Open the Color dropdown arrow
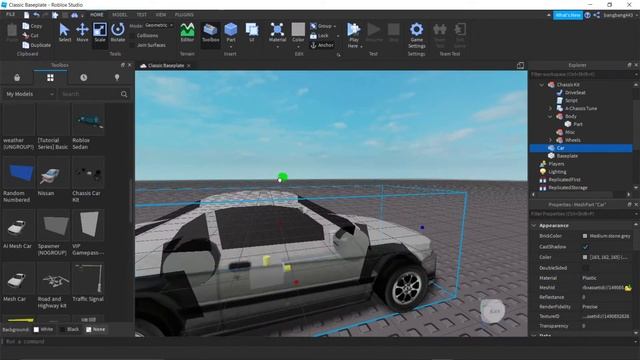Image resolution: width=640 pixels, height=360 pixels. pyautogui.click(x=298, y=46)
